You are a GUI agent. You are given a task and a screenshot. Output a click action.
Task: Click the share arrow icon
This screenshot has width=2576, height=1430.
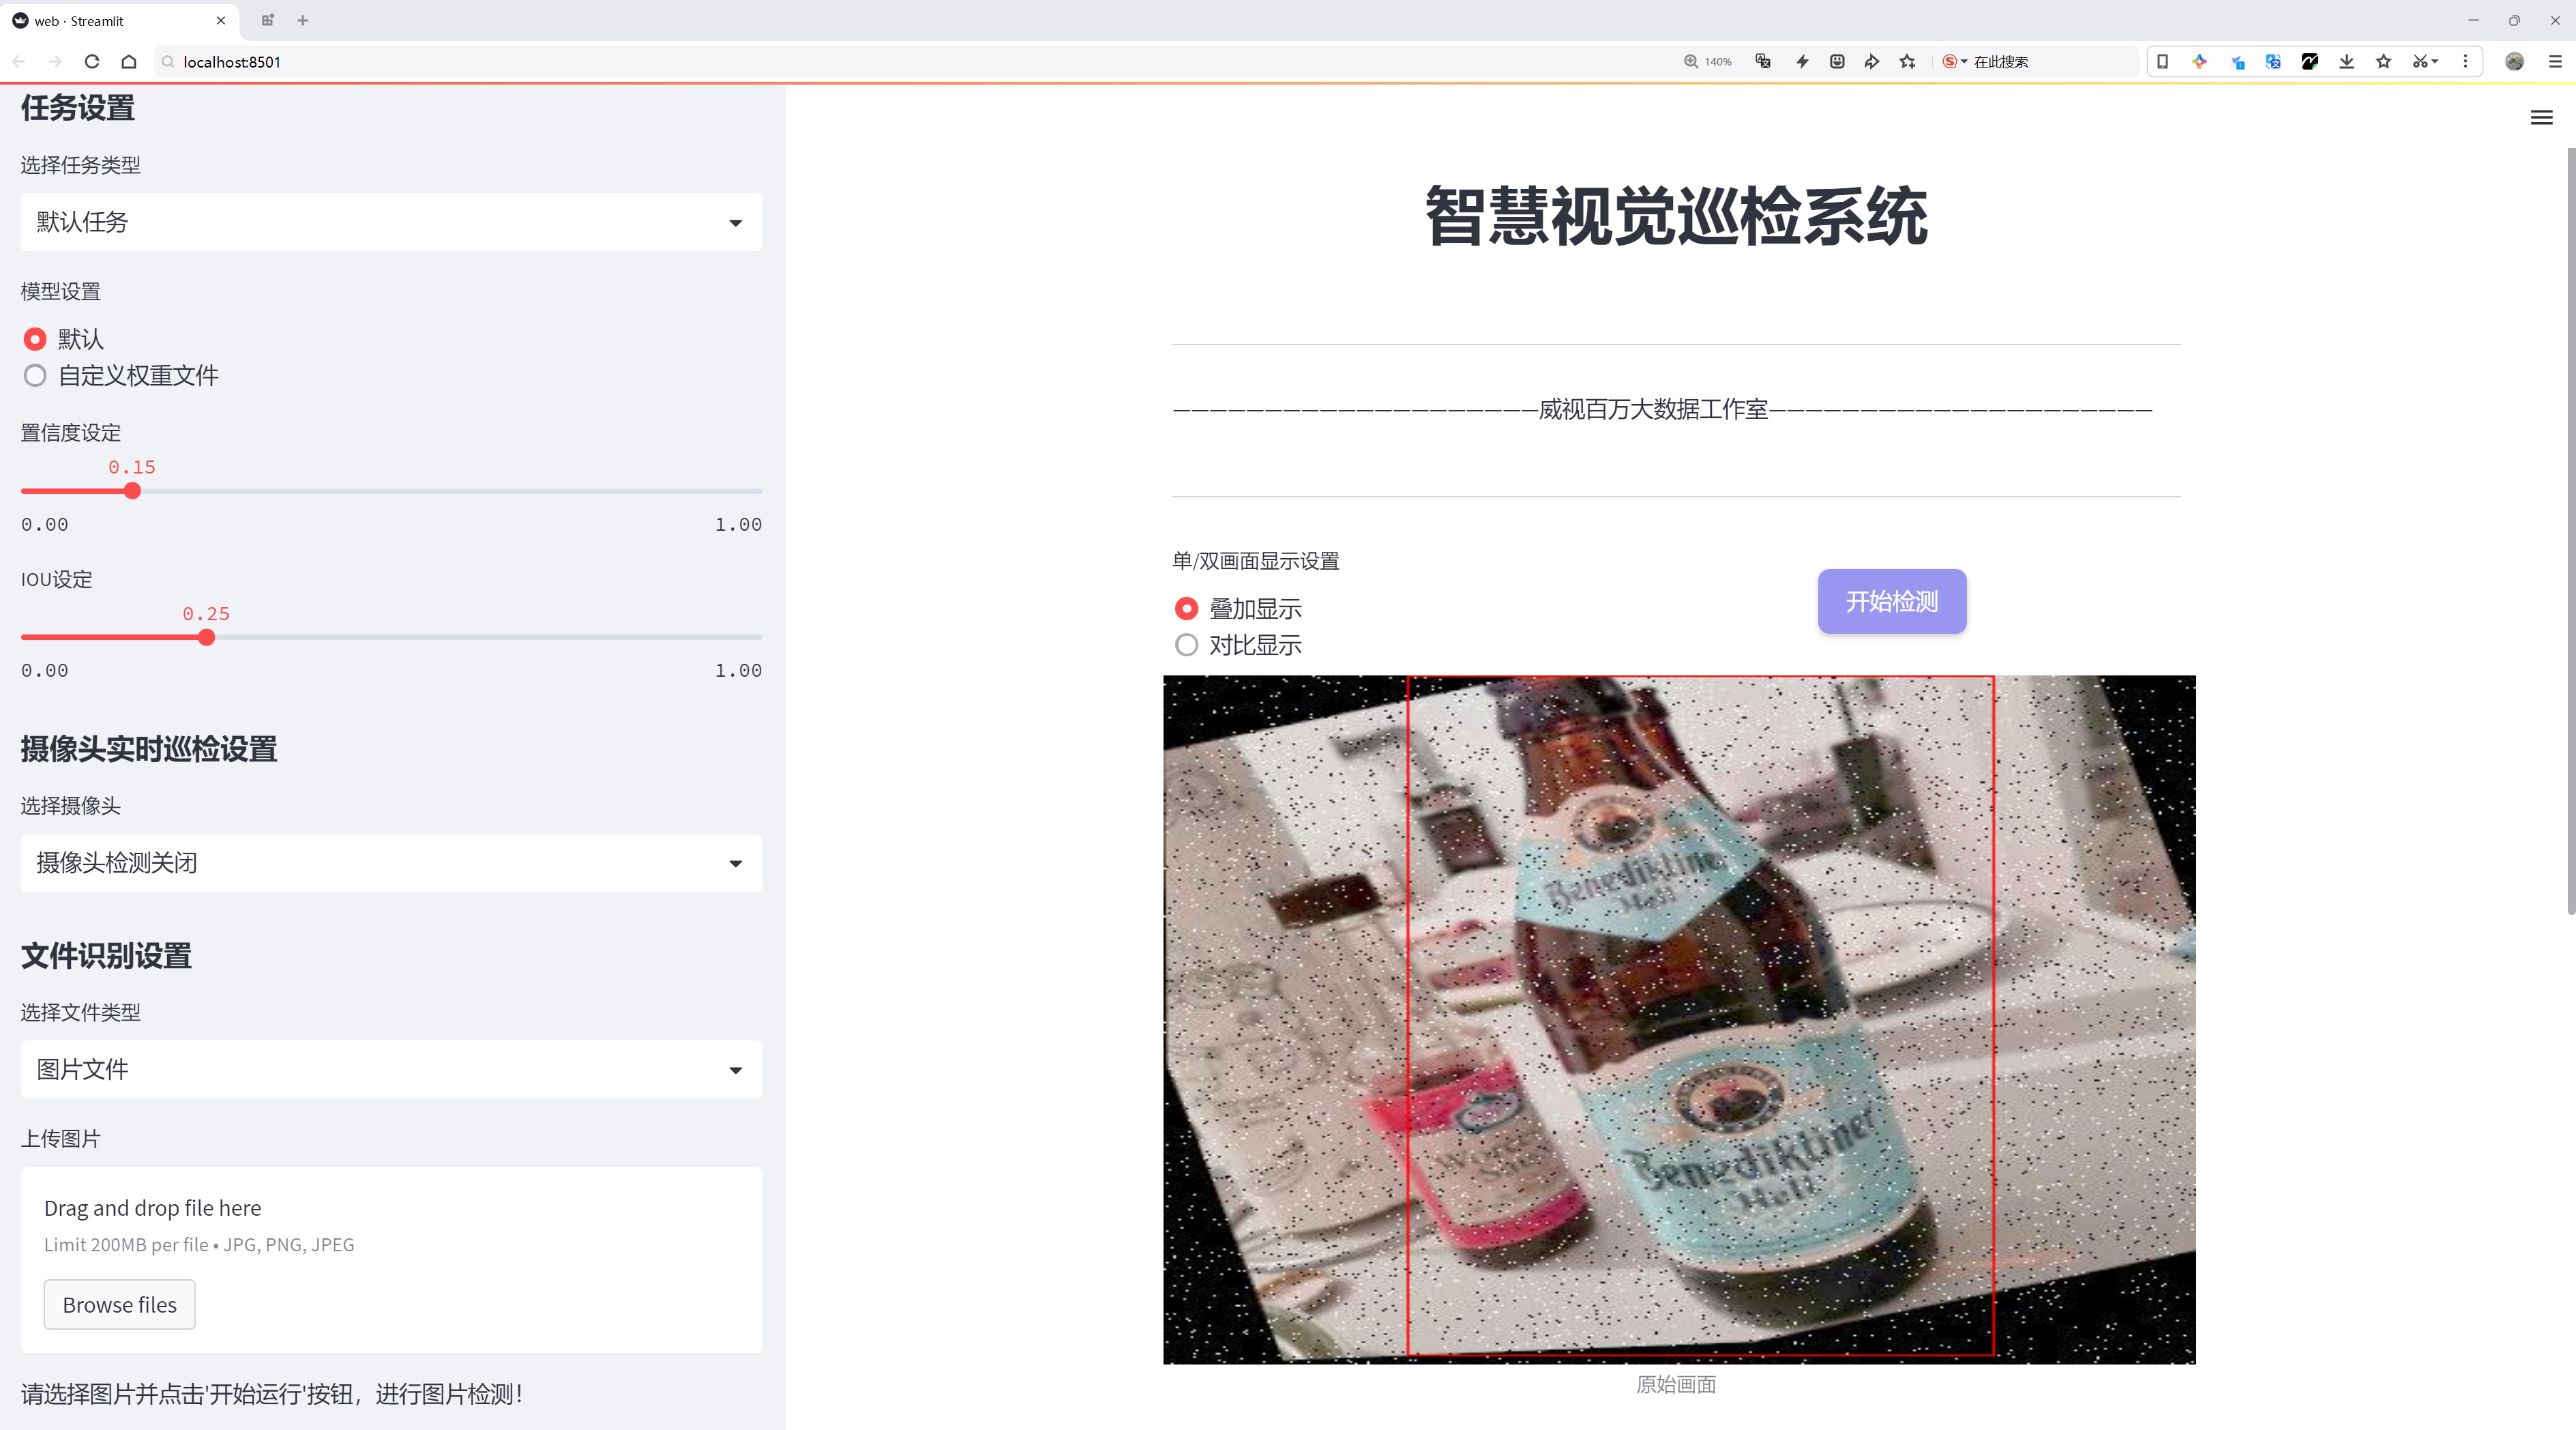point(1872,62)
